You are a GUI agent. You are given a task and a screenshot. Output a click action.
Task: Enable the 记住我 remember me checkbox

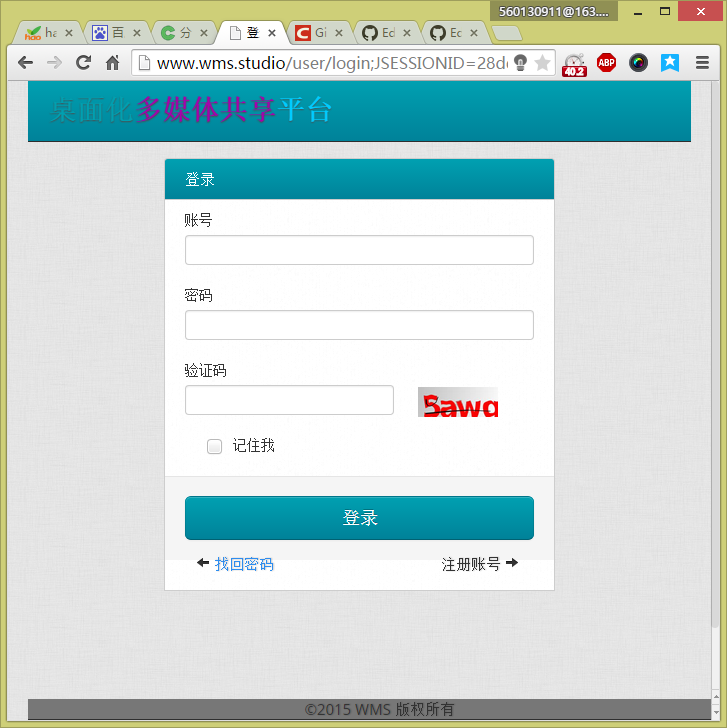pos(214,446)
